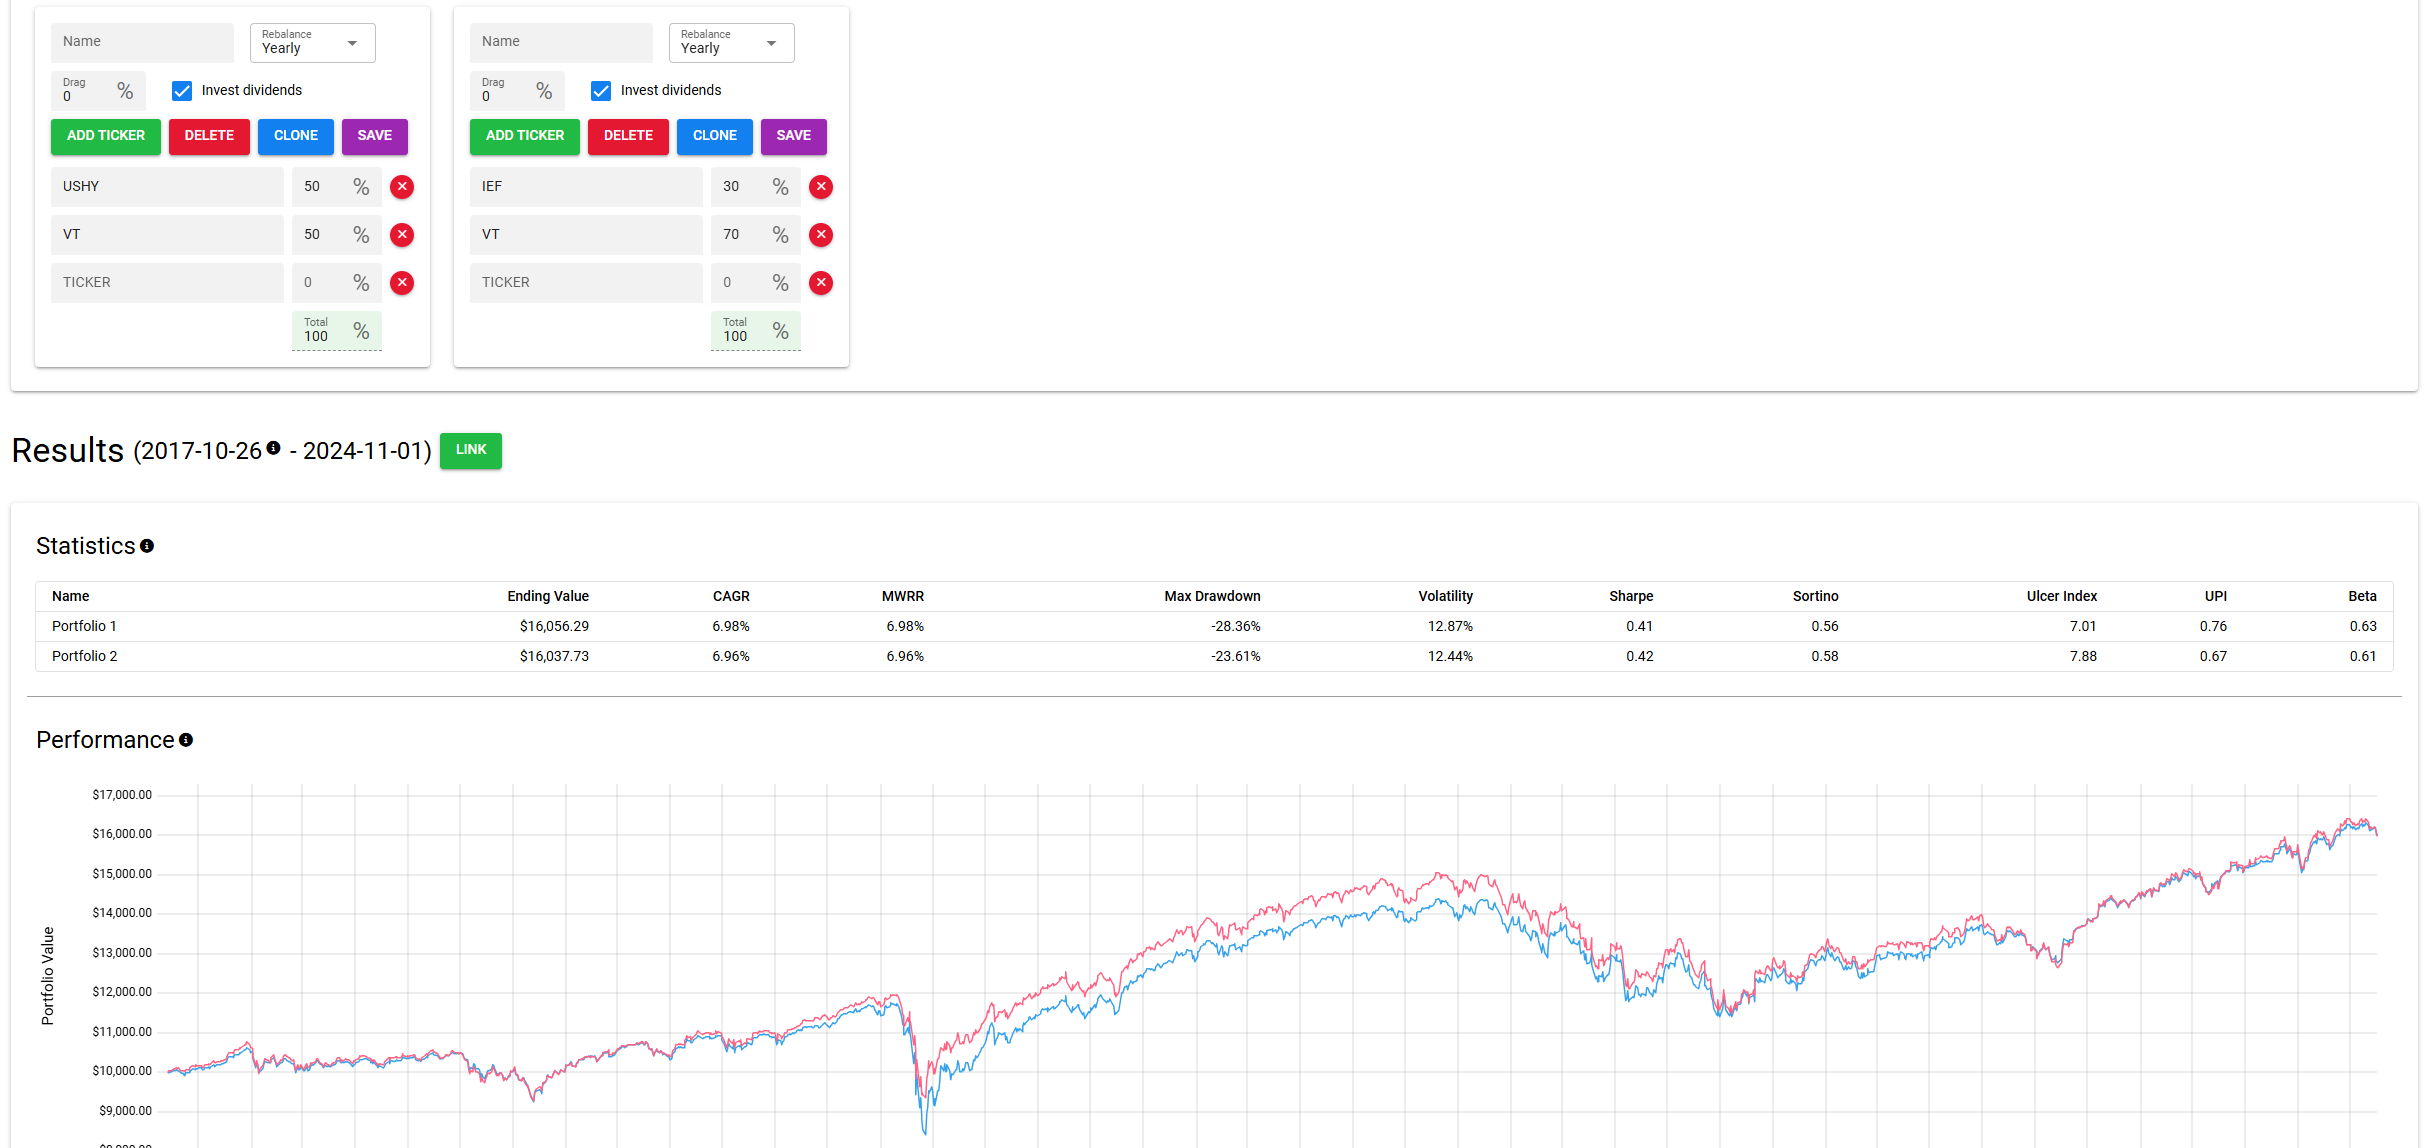
Task: Click SAVE in first portfolio
Action: [375, 136]
